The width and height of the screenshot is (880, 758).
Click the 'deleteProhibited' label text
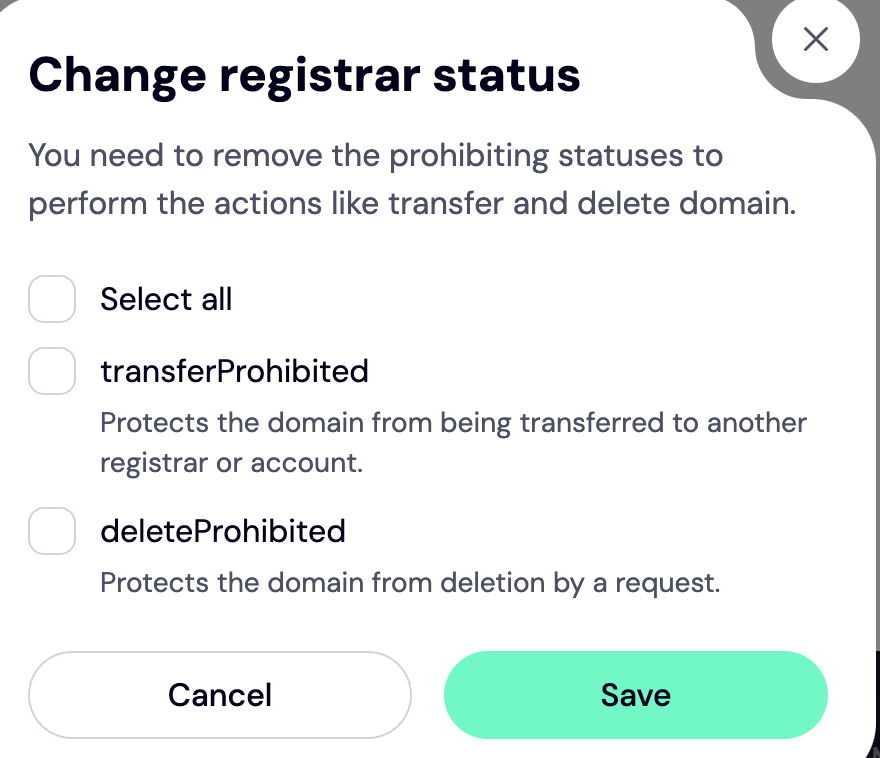(223, 530)
